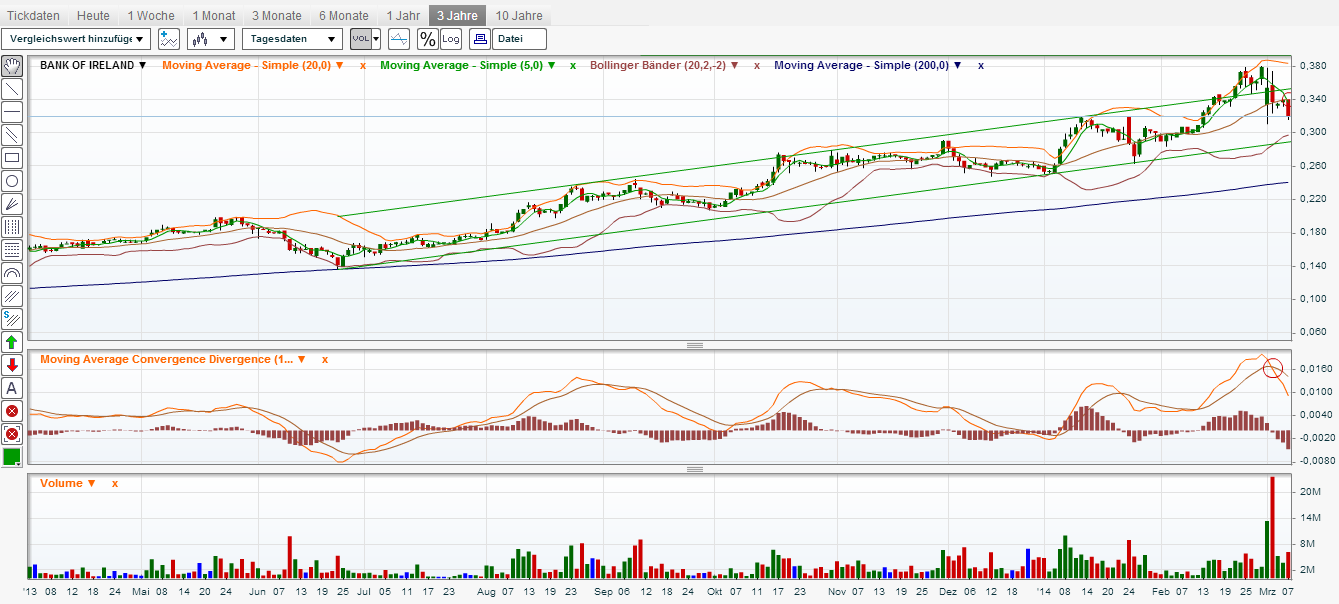The image size is (1339, 604).
Task: Switch to Tickdaten tab
Action: (34, 15)
